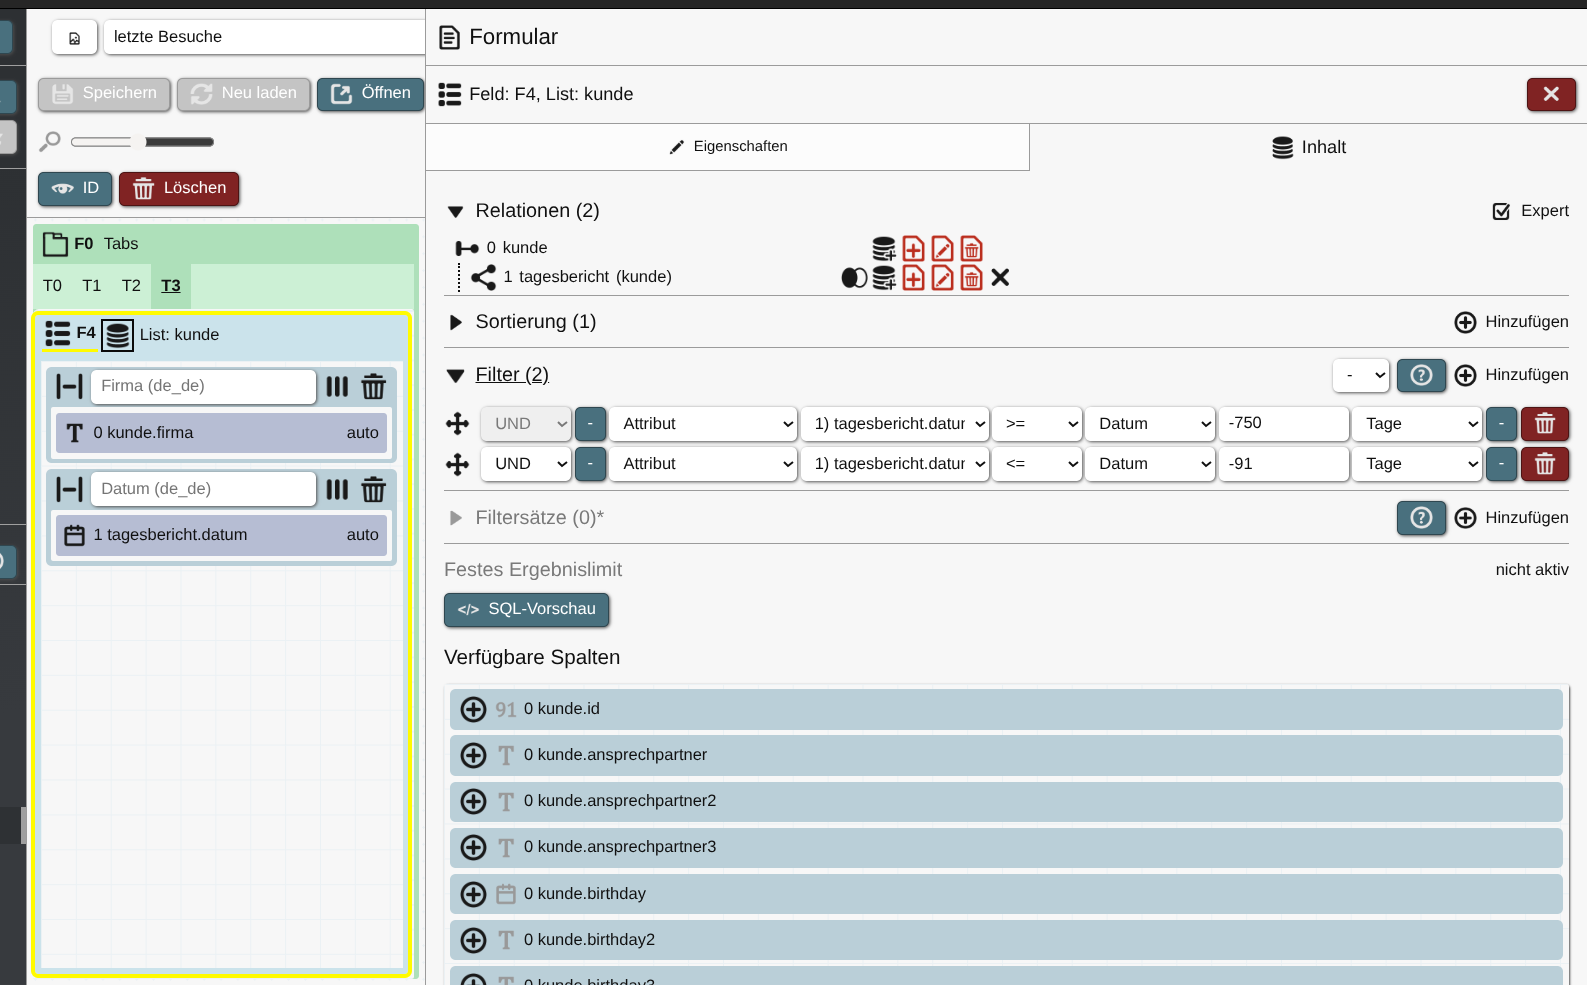Open the >= operator dropdown
1587x985 pixels.
tap(1037, 424)
